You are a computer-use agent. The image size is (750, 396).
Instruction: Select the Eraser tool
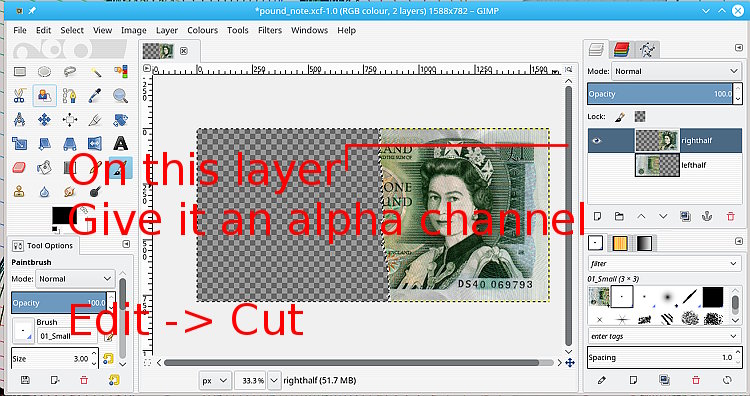click(19, 167)
